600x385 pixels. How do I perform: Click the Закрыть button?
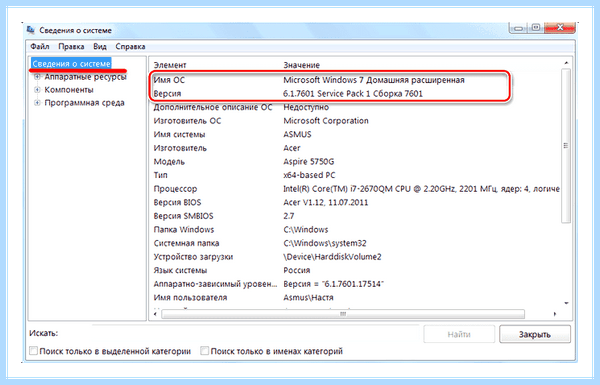(535, 334)
